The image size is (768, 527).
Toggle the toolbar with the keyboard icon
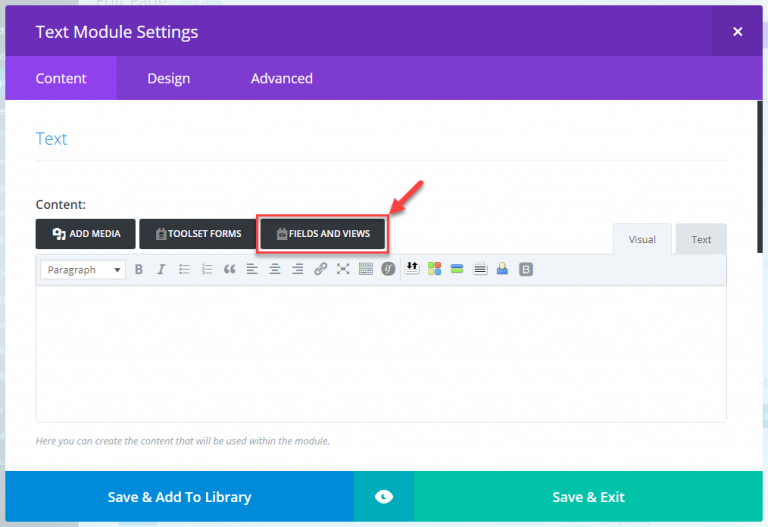click(365, 269)
